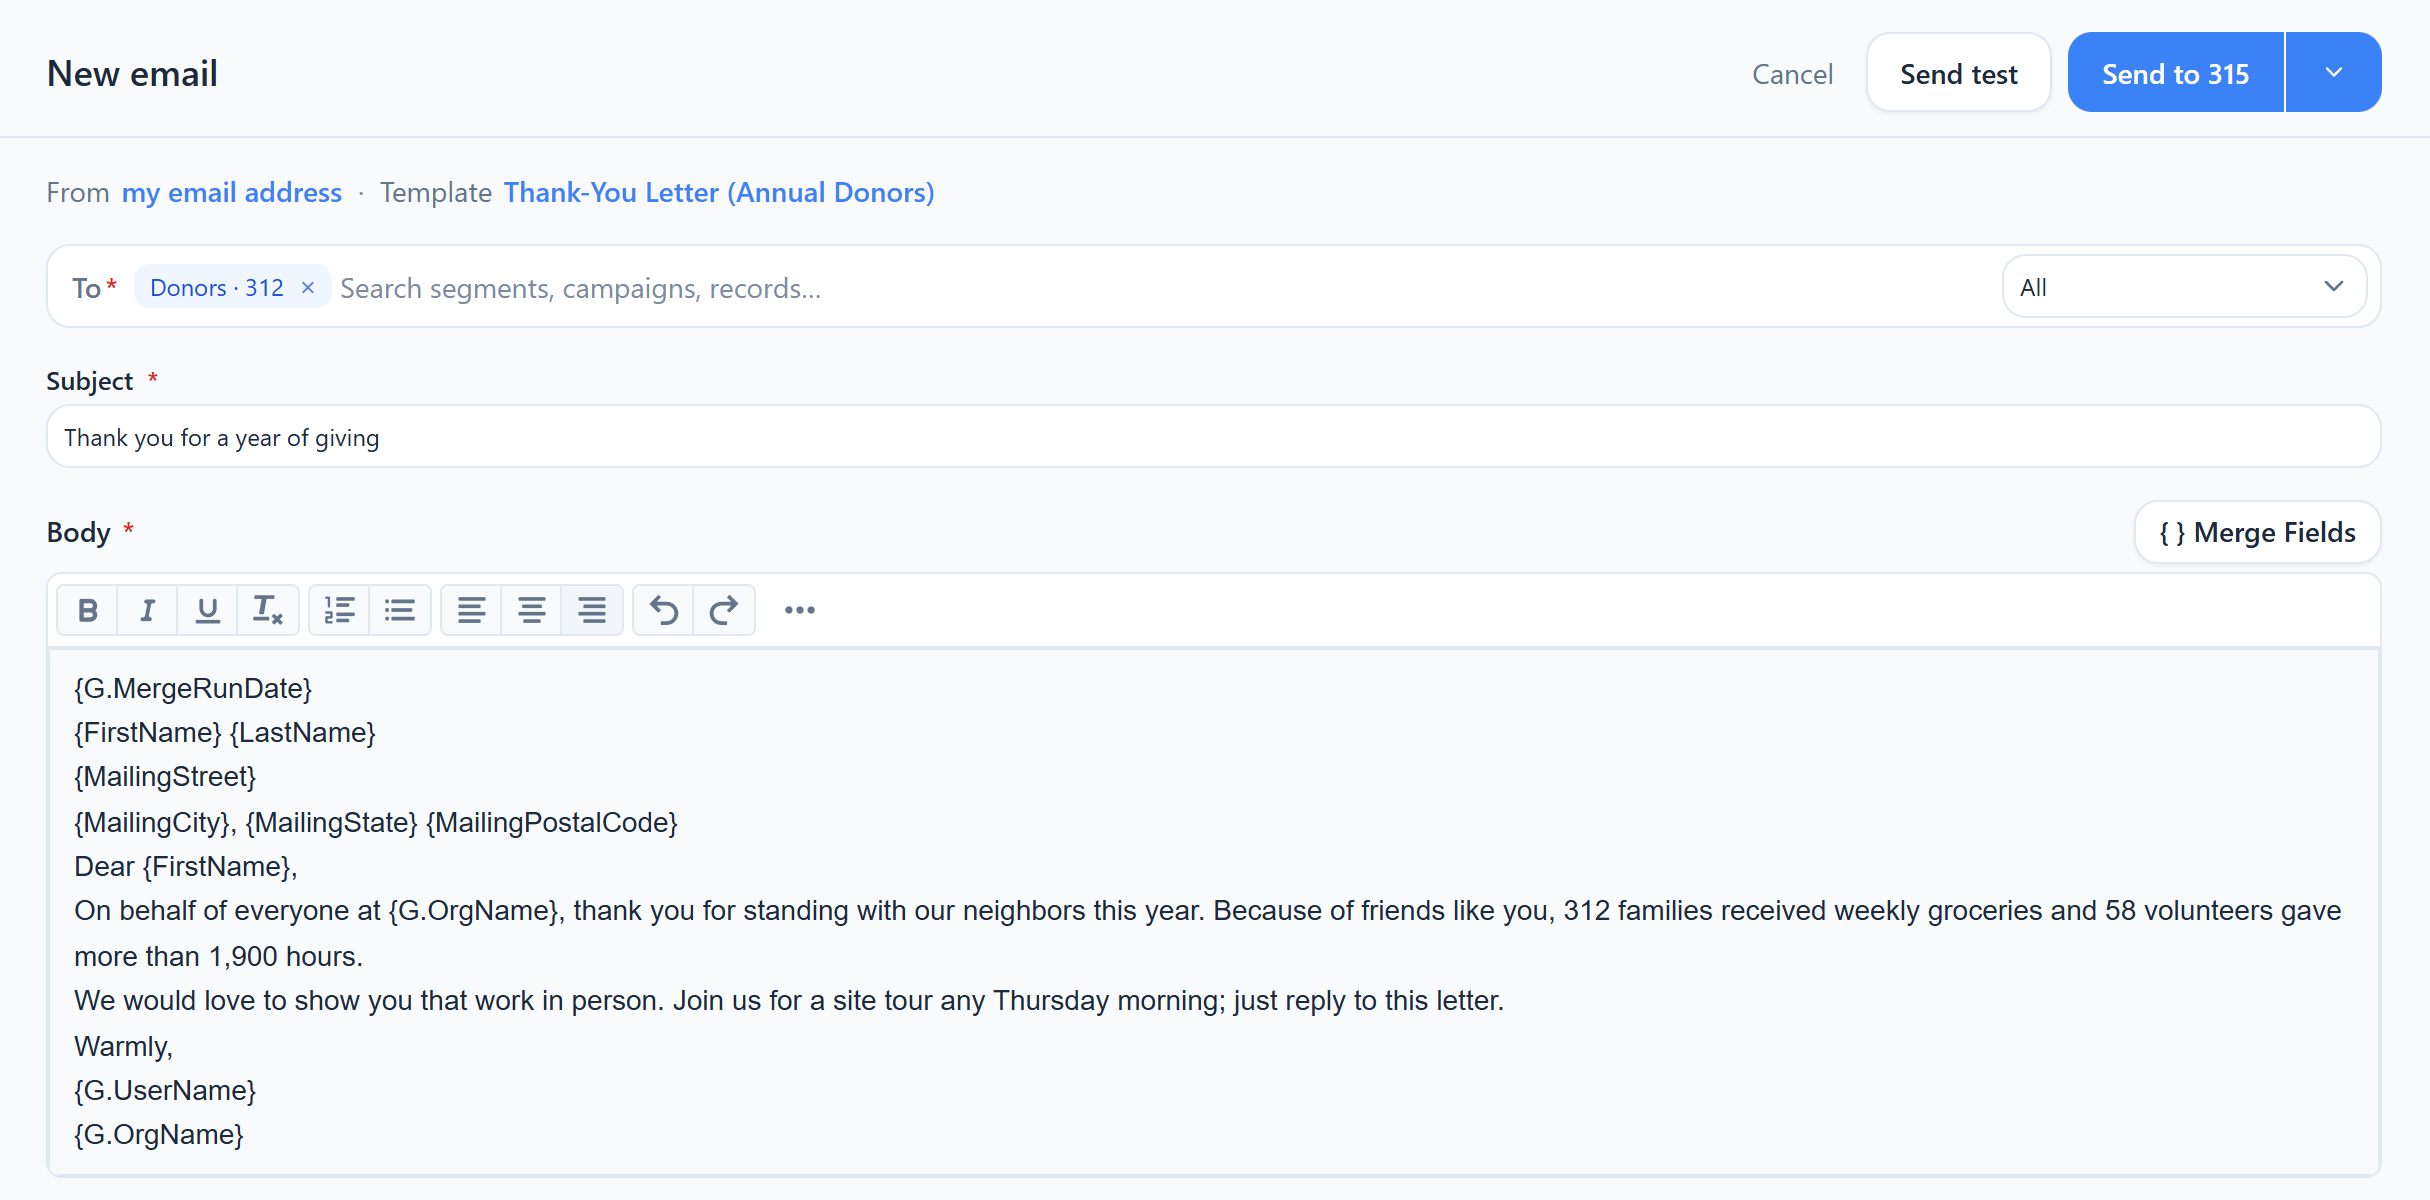
Task: Click the 'We would love to show you' sentence
Action: (789, 1000)
